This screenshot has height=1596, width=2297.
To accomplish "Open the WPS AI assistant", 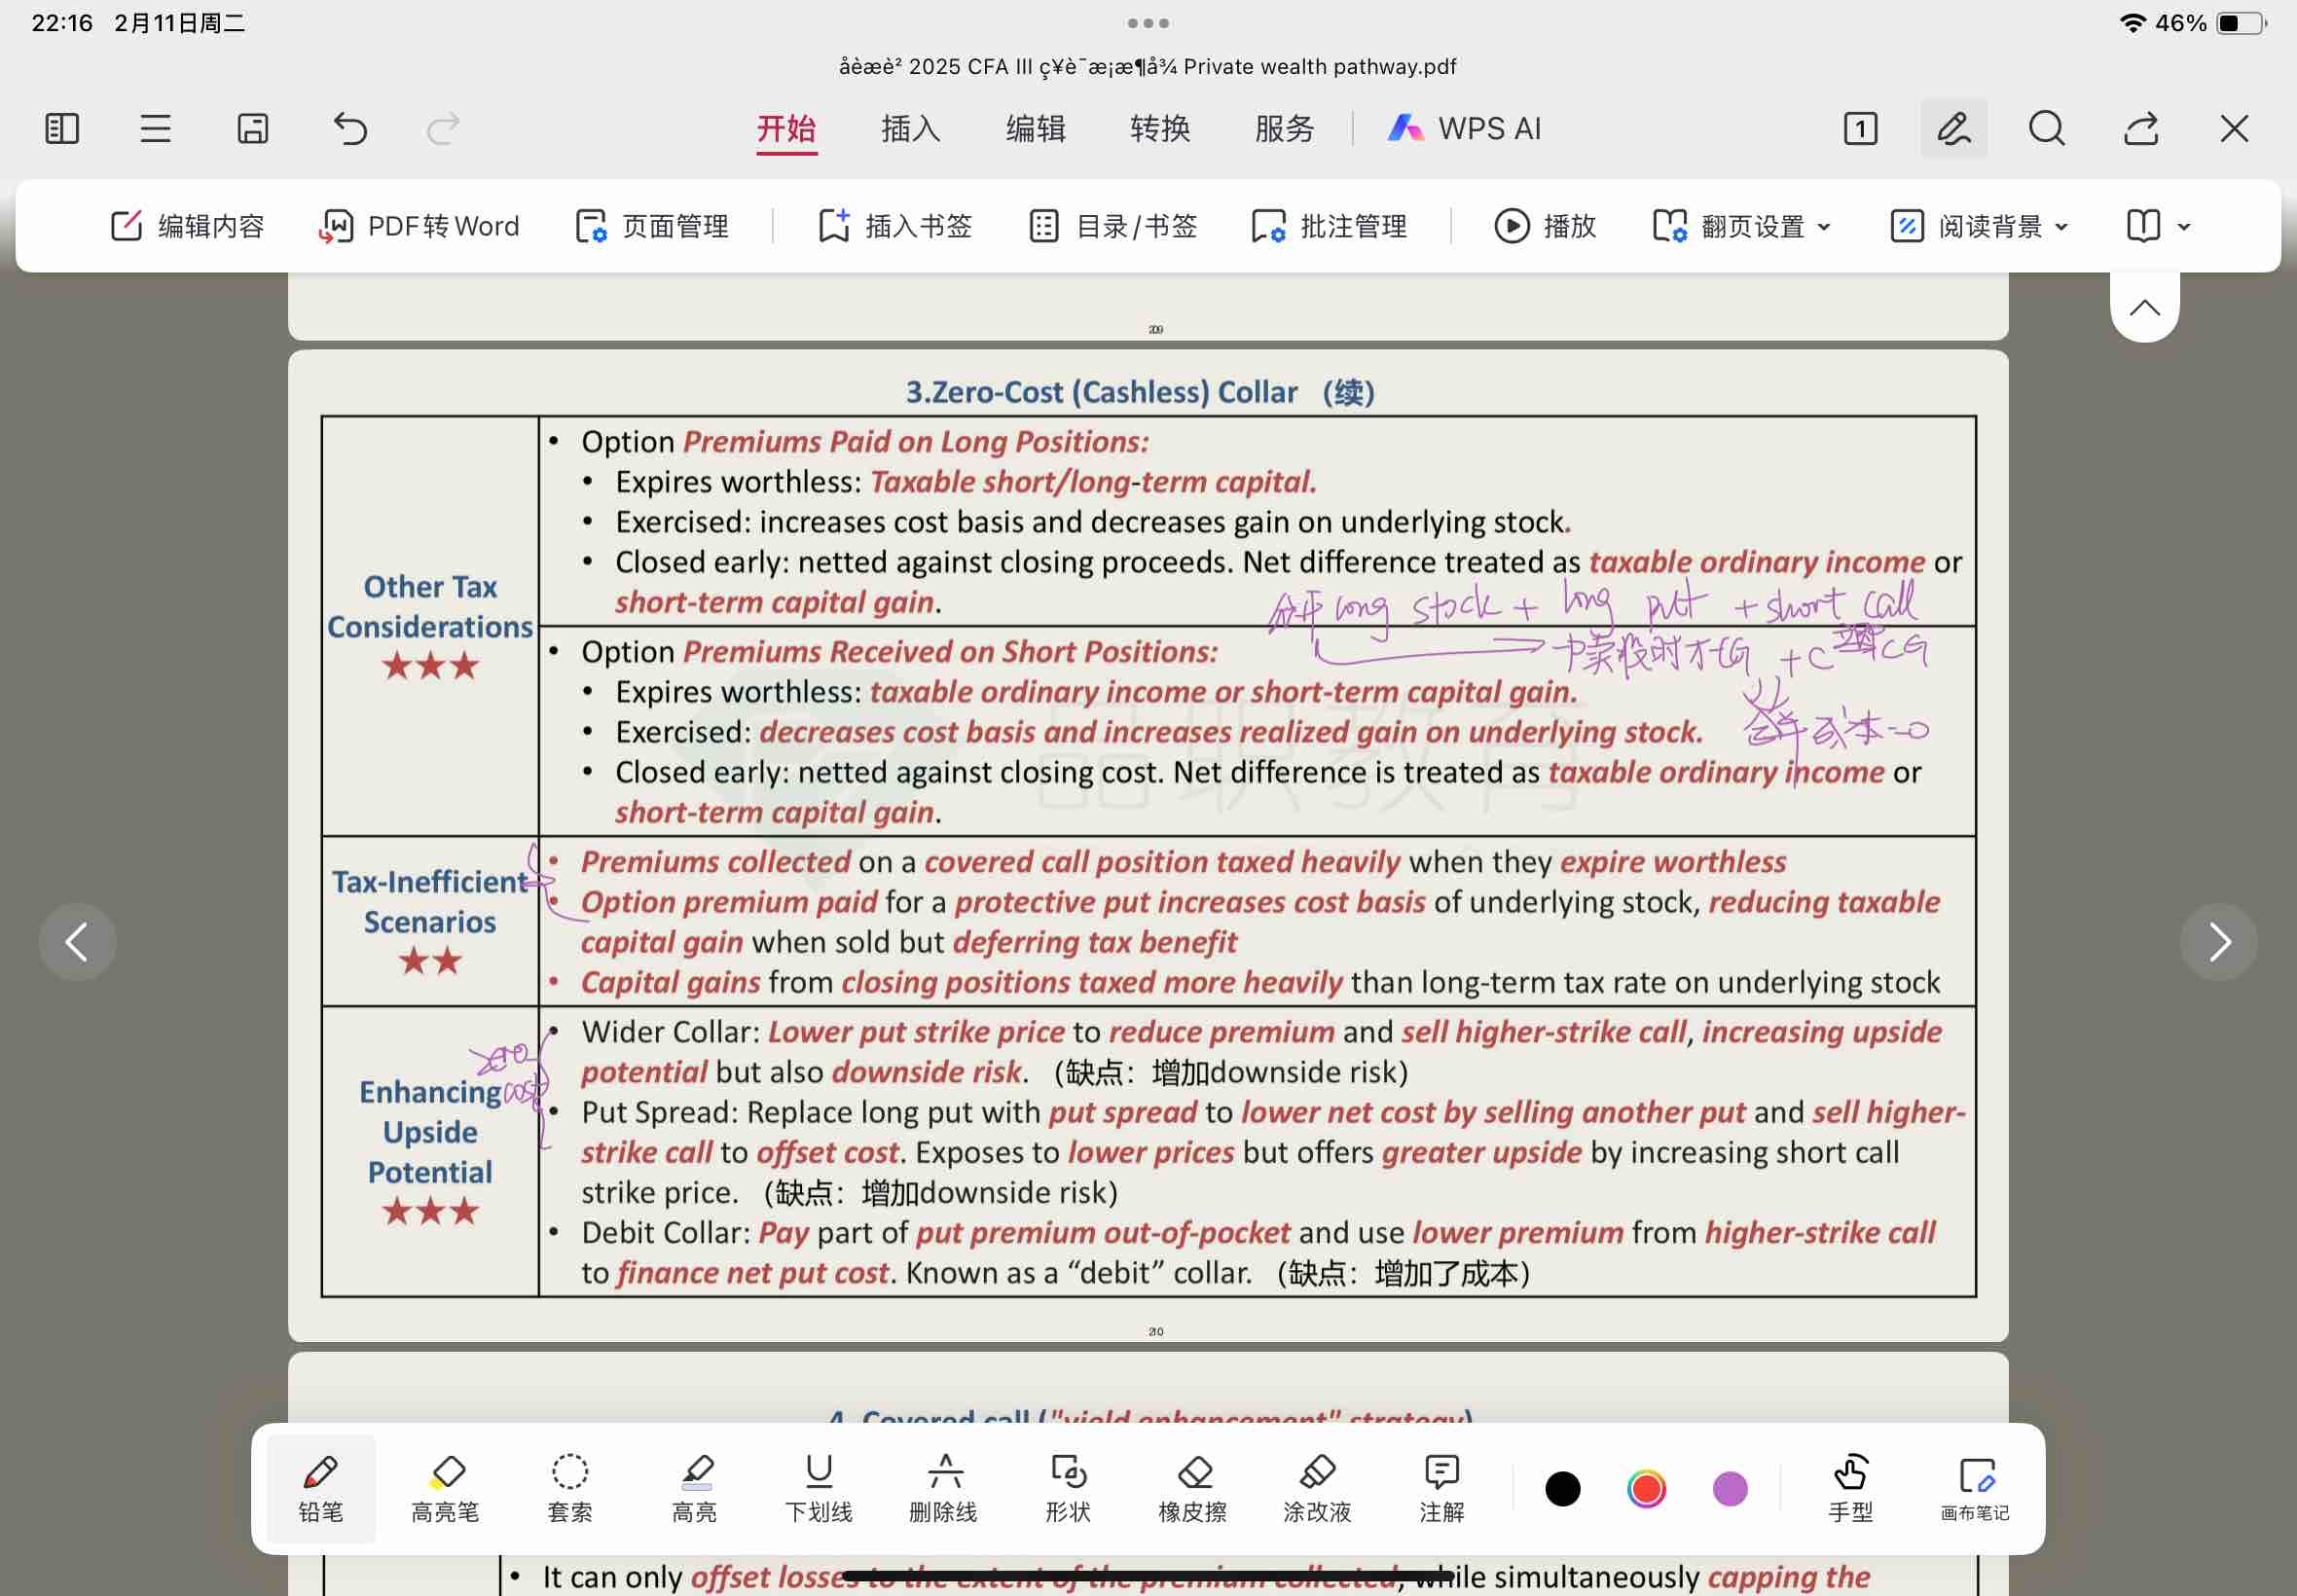I will pos(1464,129).
